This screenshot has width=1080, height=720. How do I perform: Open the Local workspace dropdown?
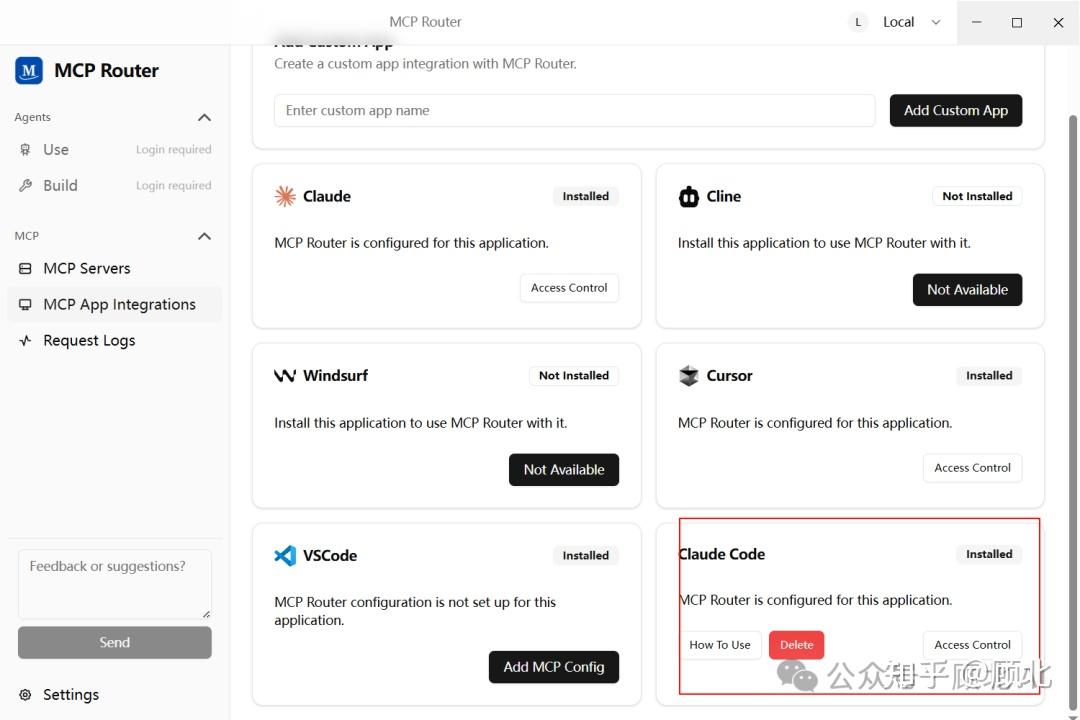pyautogui.click(x=936, y=22)
